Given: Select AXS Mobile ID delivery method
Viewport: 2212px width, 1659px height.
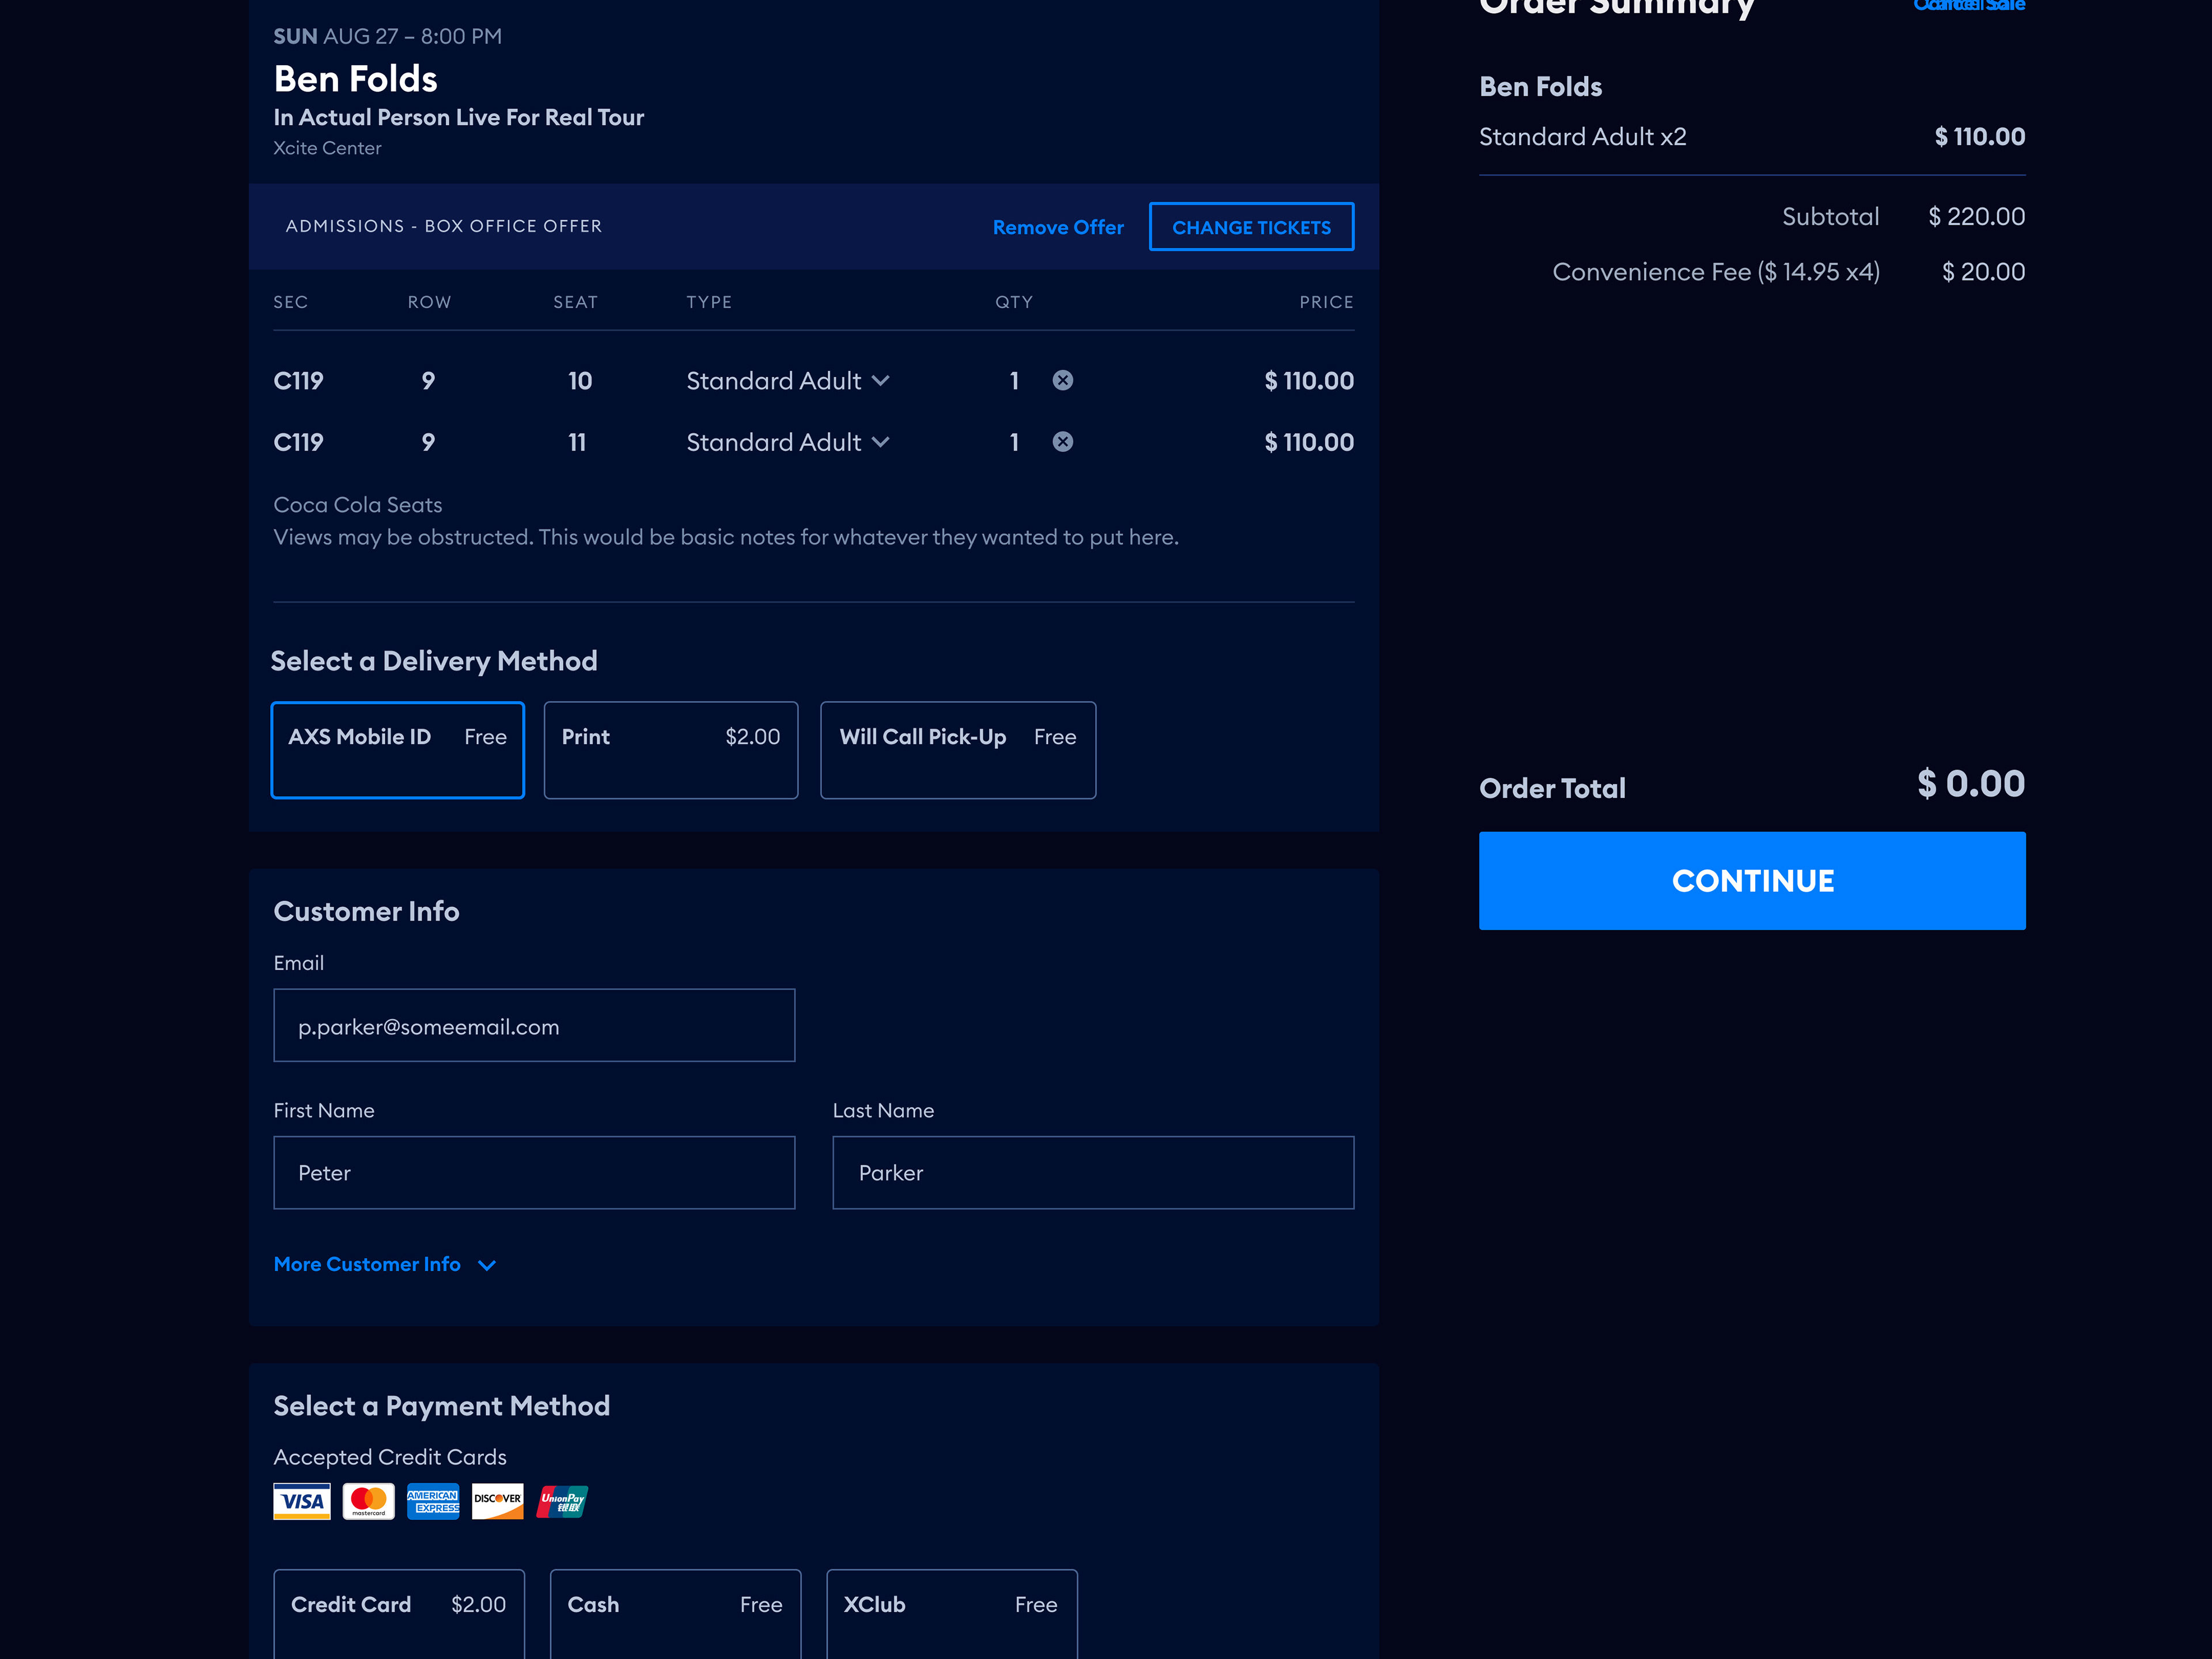Looking at the screenshot, I should coord(397,750).
